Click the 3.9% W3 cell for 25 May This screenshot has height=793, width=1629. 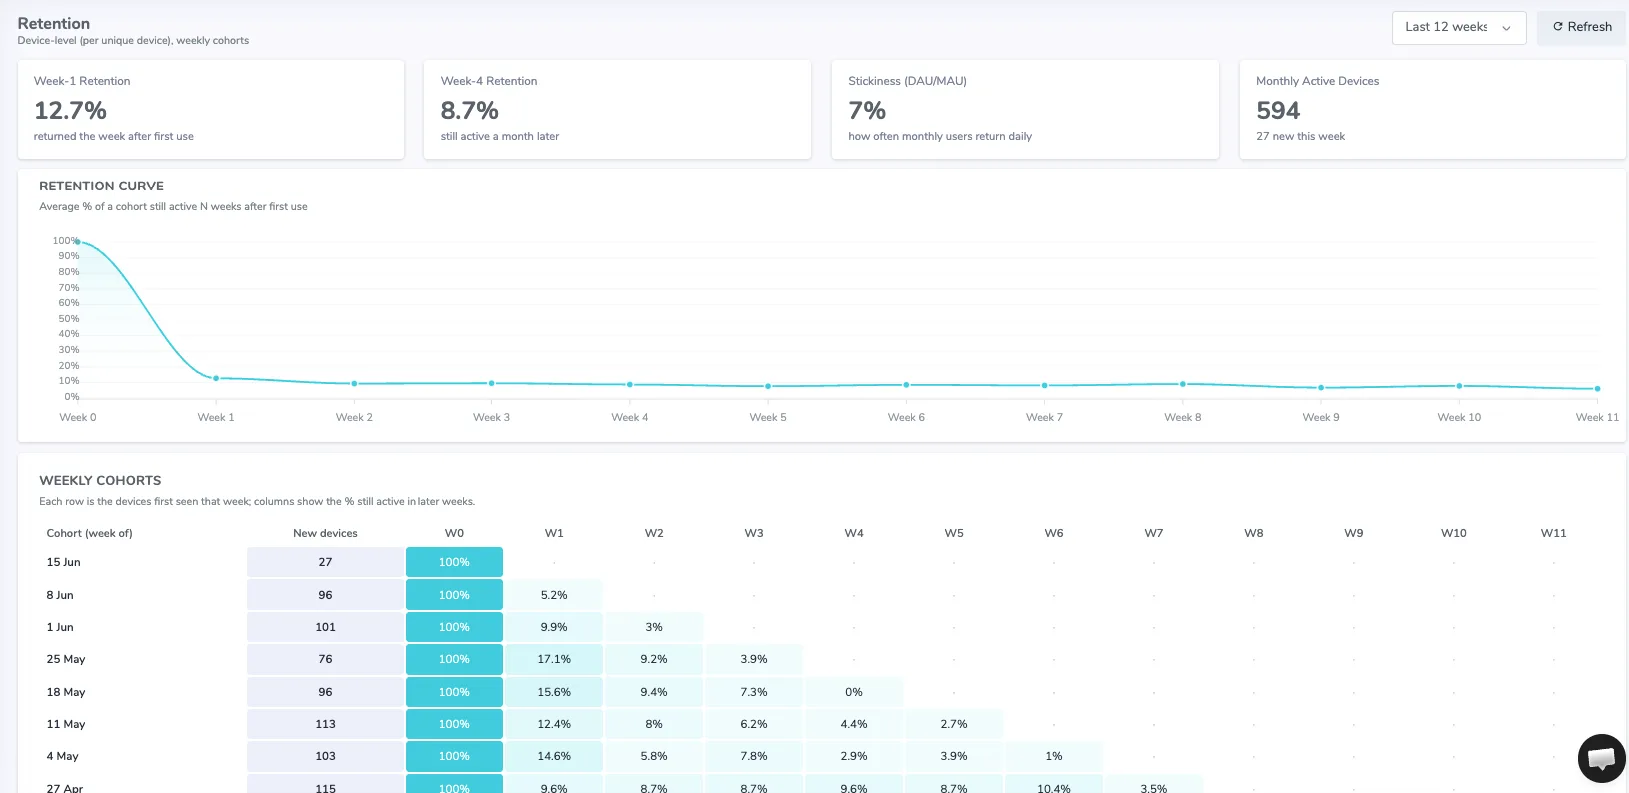(x=754, y=659)
